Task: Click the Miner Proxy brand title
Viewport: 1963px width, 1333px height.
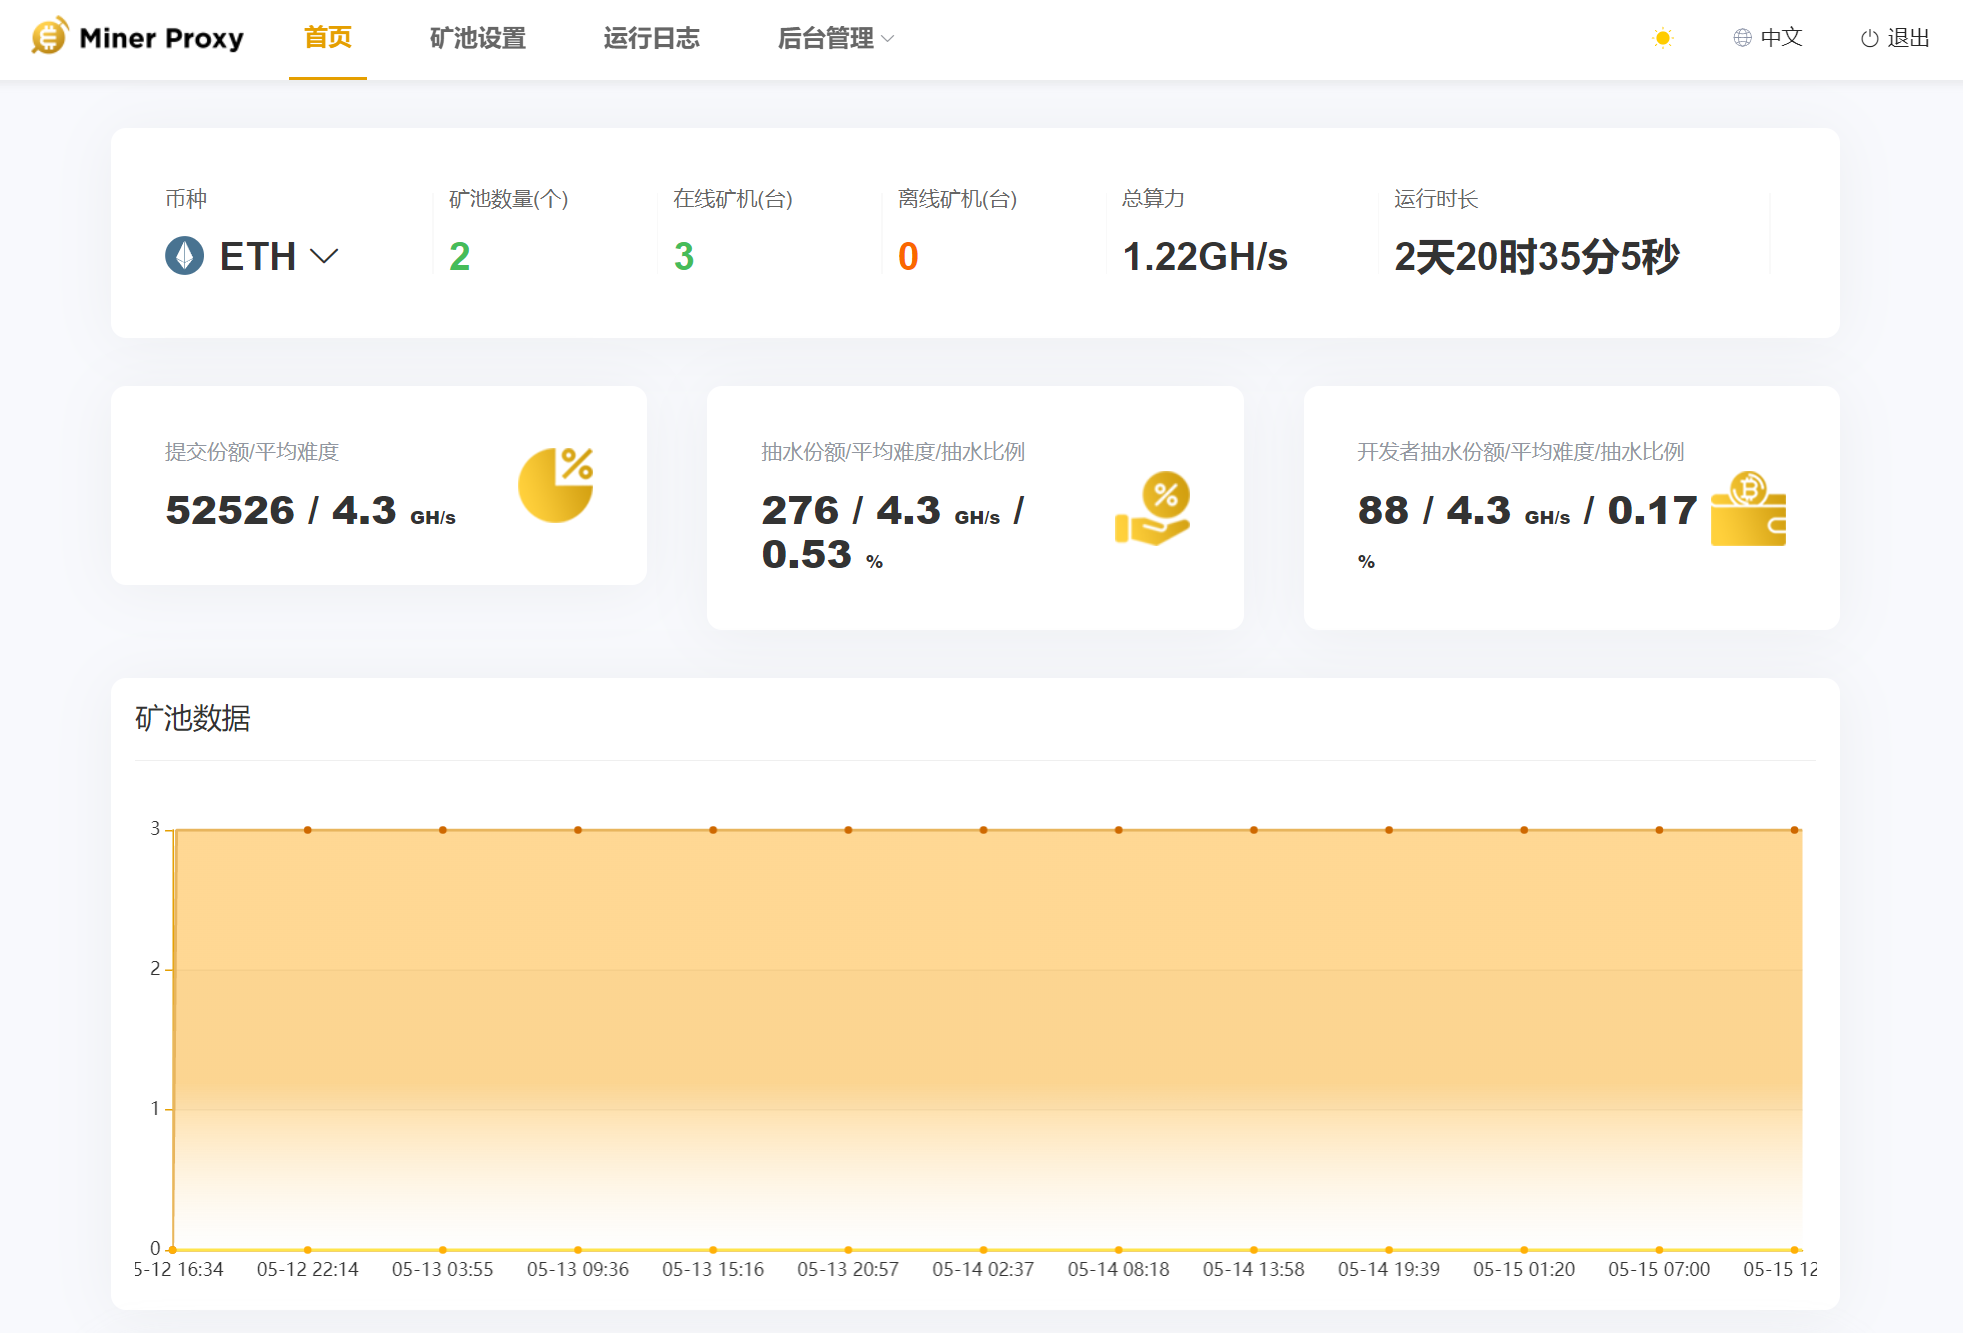Action: point(161,38)
